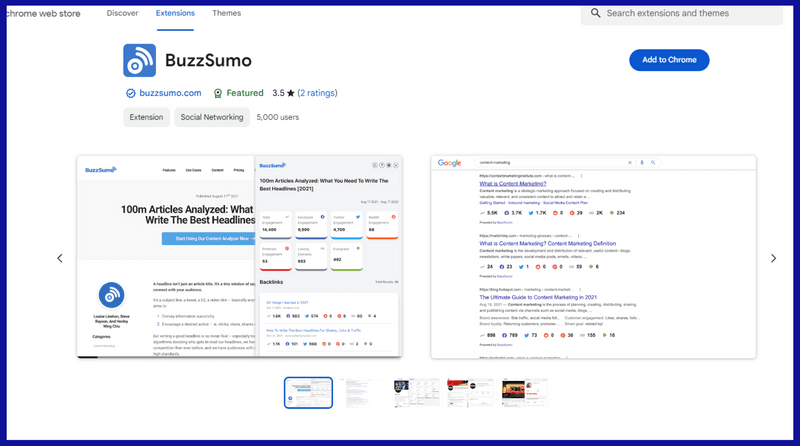Select the Social Networking category chip
This screenshot has width=800, height=446.
[211, 117]
